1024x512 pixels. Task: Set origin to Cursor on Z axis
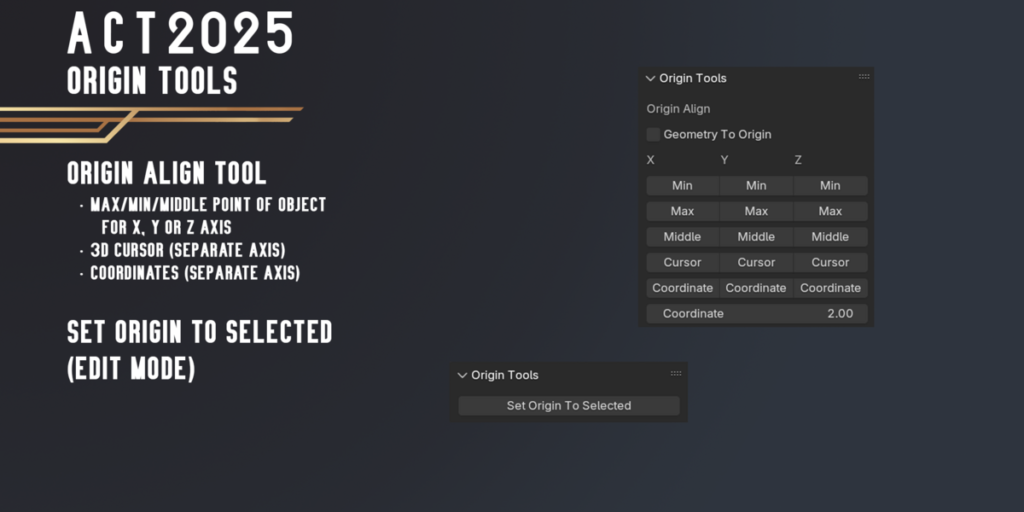pyautogui.click(x=830, y=262)
